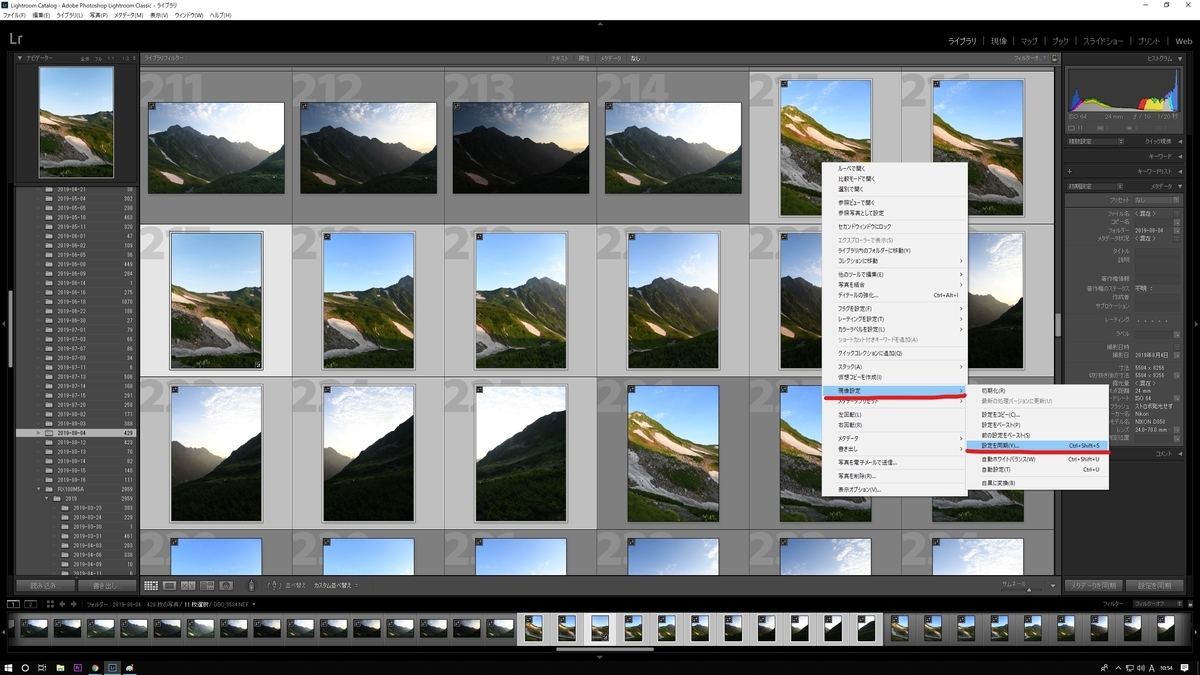Collapse left panel with edge arrow

click(x=4, y=323)
